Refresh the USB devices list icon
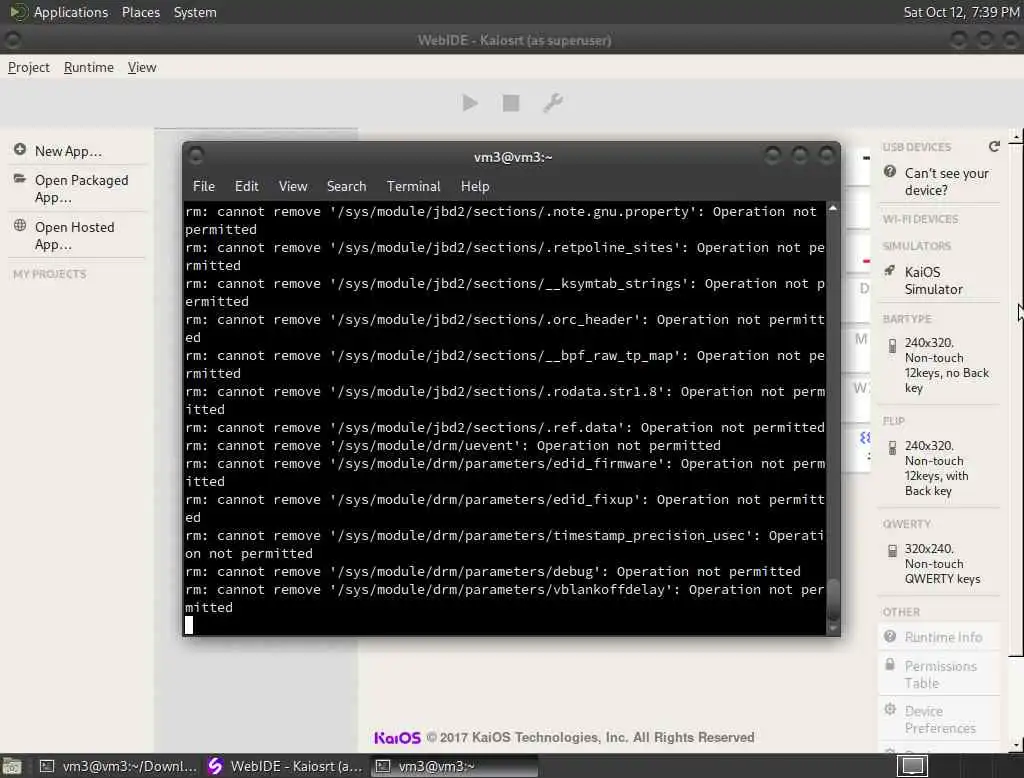 coord(994,146)
